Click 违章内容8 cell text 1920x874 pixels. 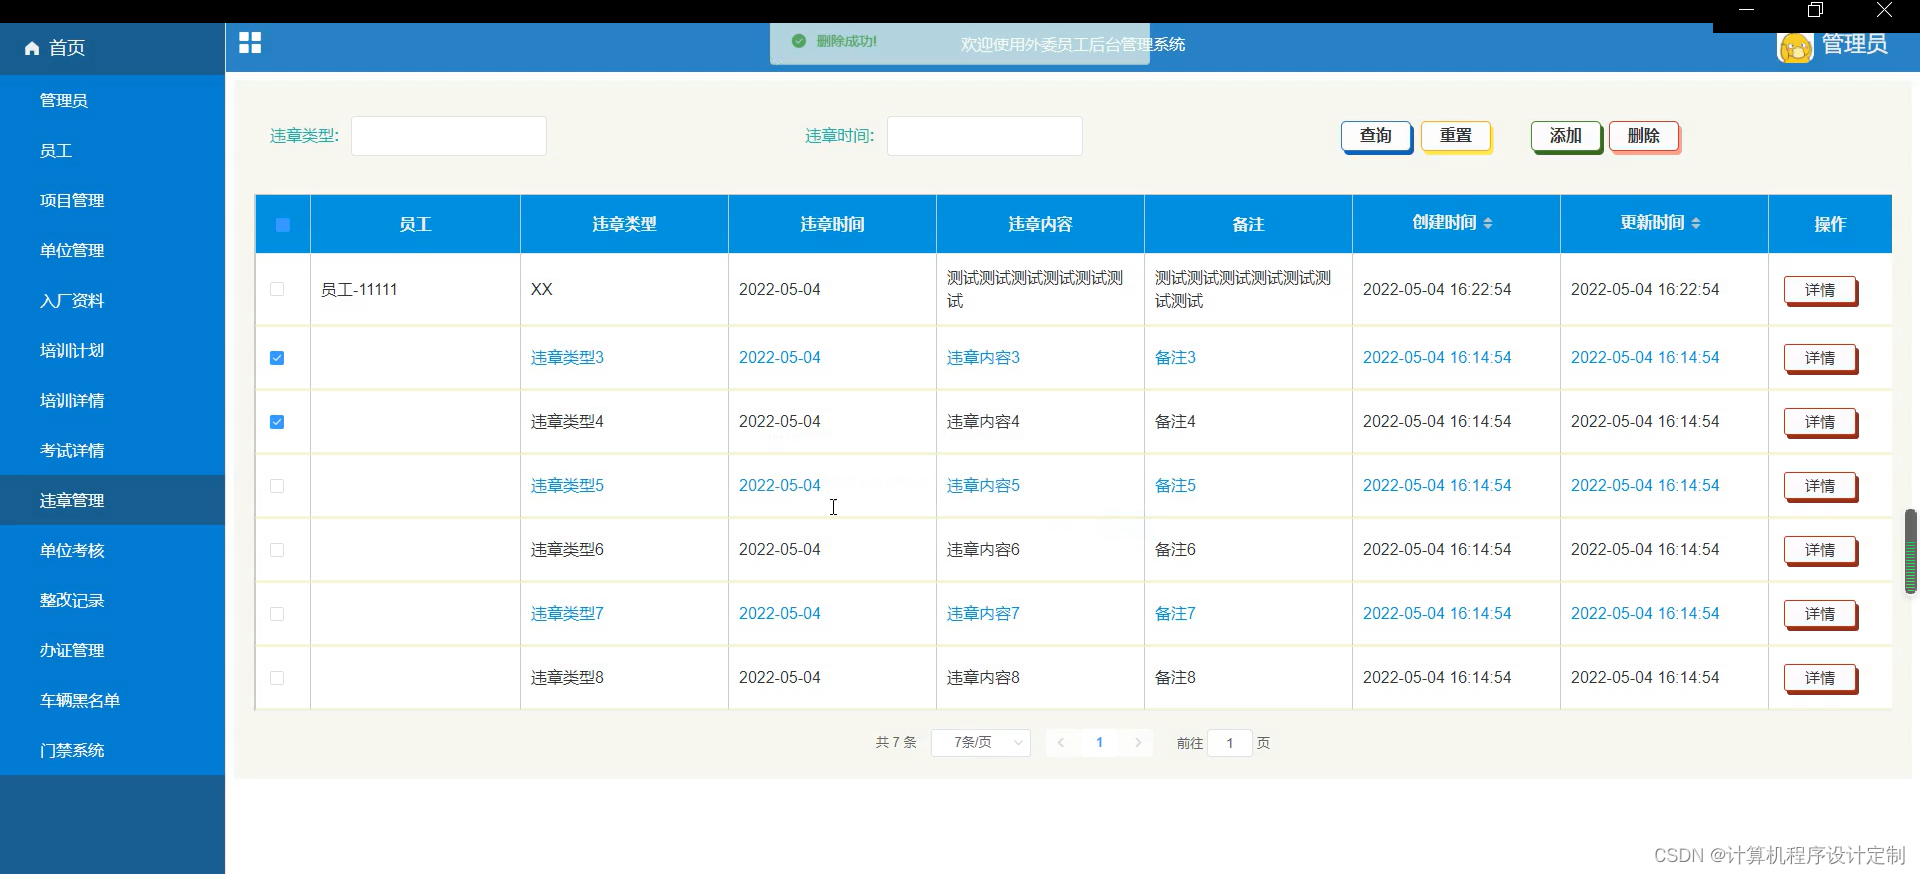(x=983, y=678)
